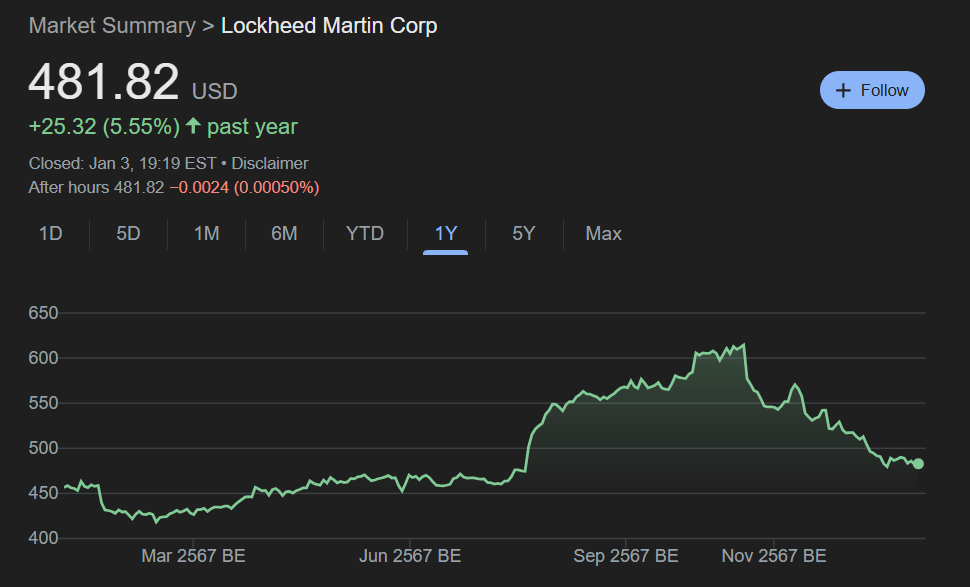Choose the 1M chart range

click(207, 234)
